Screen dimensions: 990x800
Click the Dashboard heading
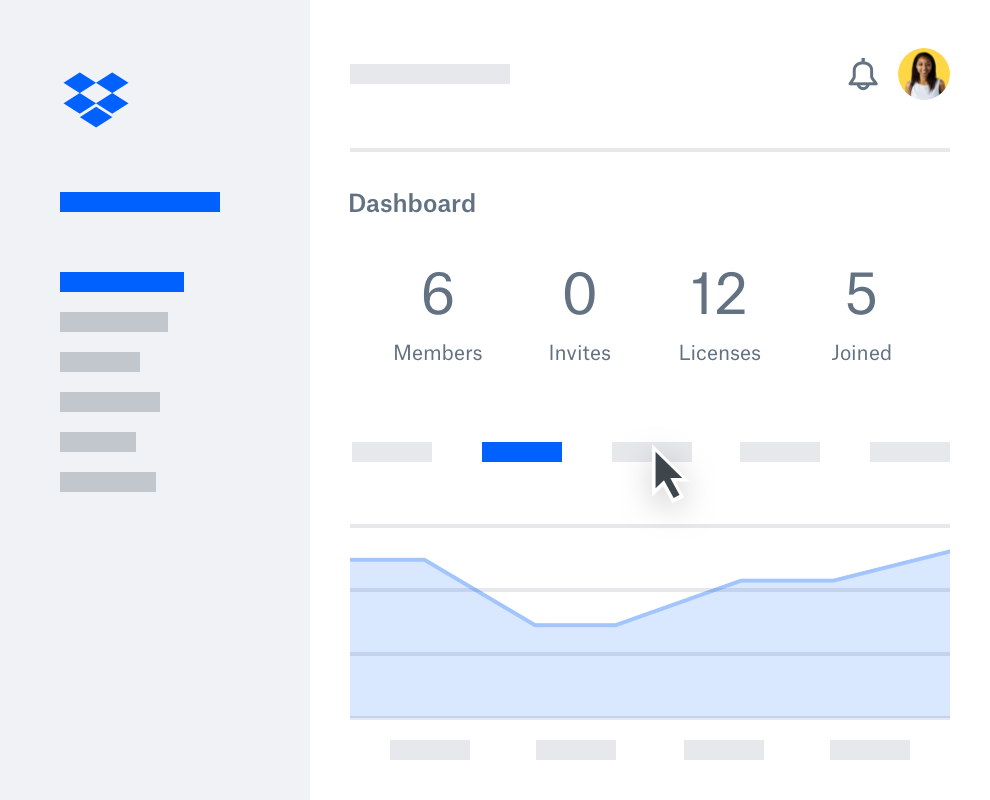[412, 204]
